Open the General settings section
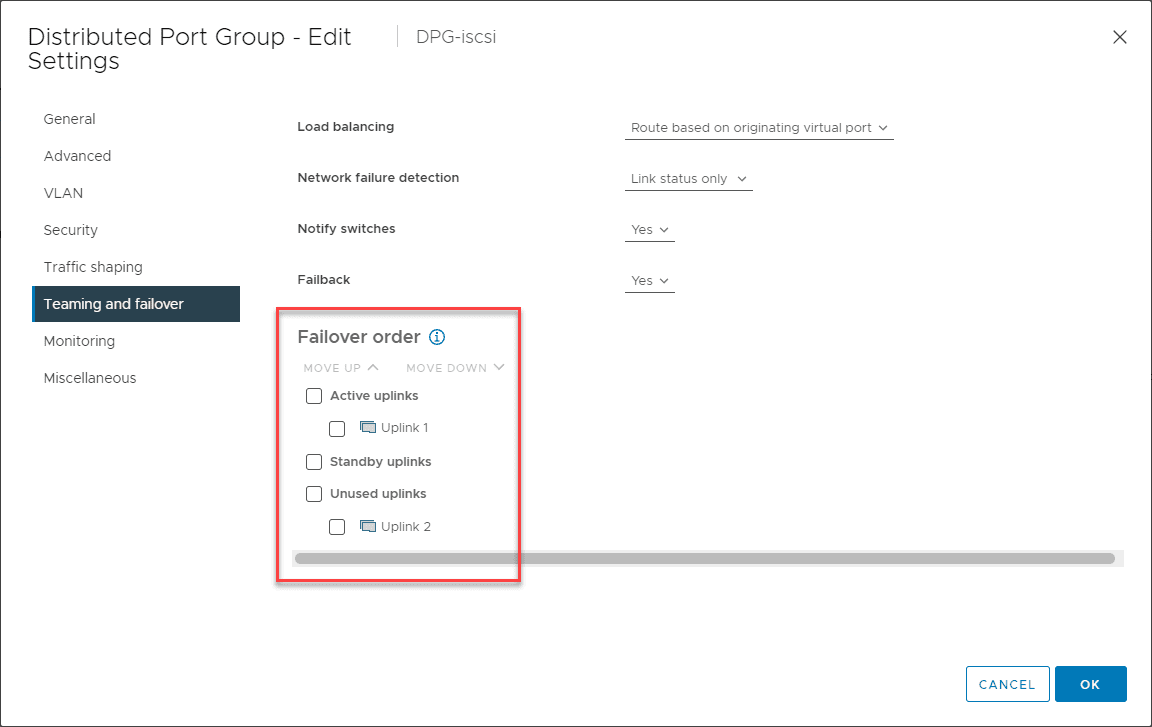The width and height of the screenshot is (1152, 727). 70,119
